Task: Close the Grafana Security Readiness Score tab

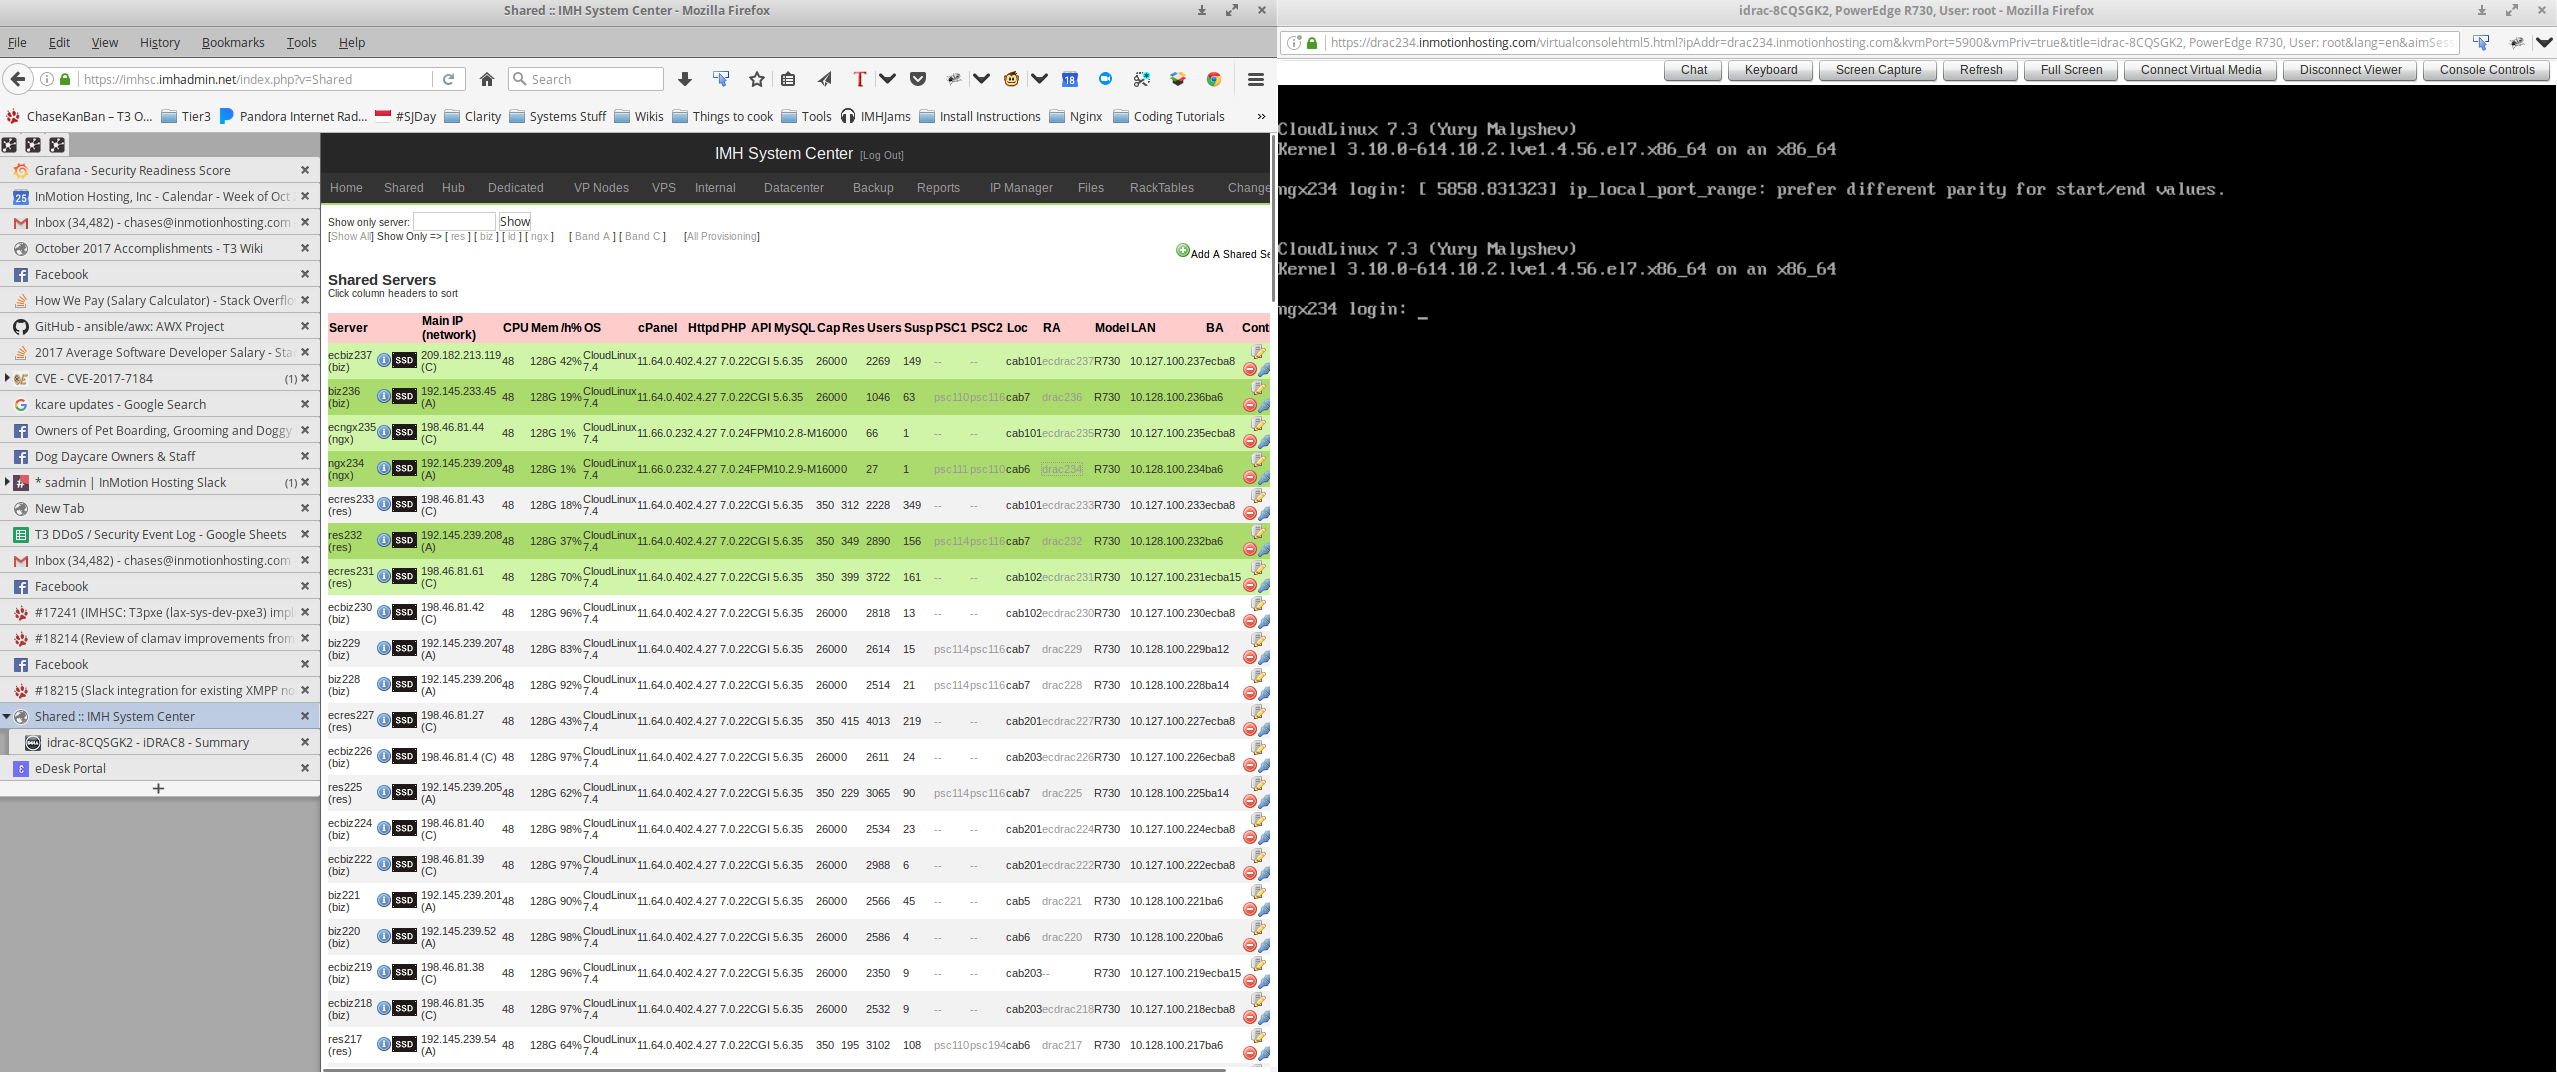Action: (305, 170)
